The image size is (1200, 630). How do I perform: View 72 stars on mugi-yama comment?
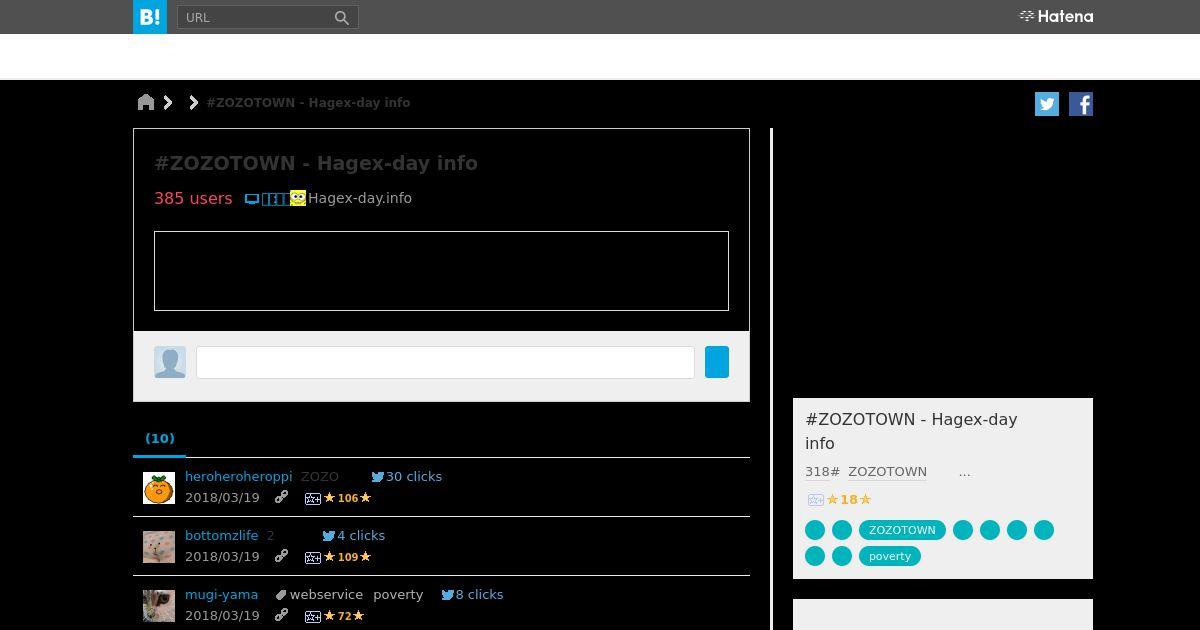344,616
